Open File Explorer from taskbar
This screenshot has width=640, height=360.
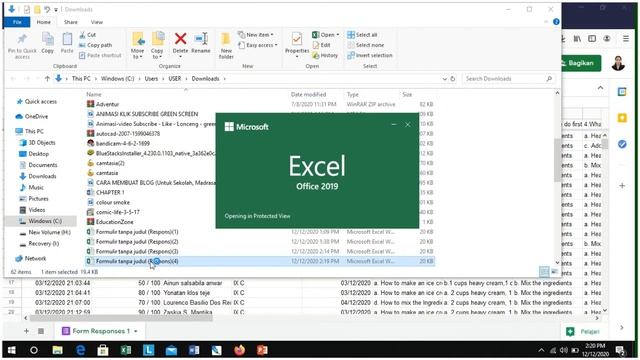(x=57, y=350)
